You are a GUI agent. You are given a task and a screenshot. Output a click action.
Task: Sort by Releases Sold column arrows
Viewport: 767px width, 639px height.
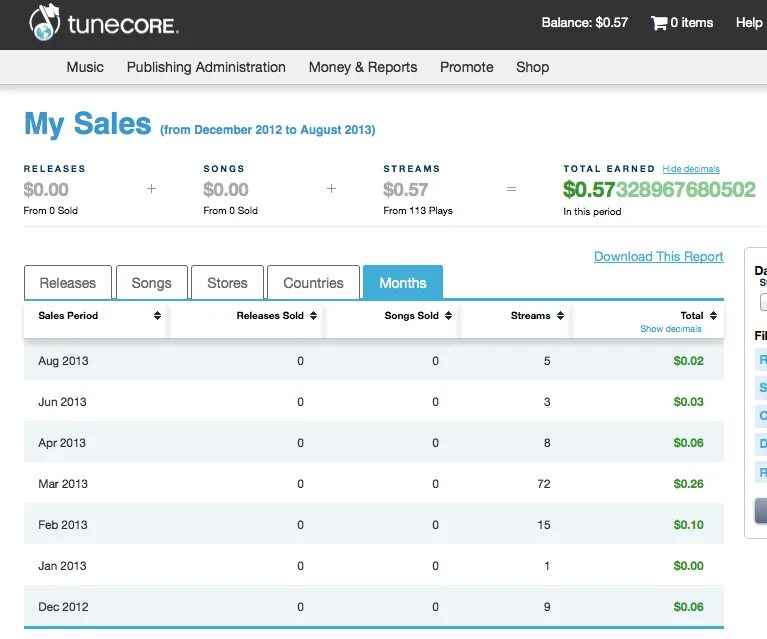coord(313,316)
